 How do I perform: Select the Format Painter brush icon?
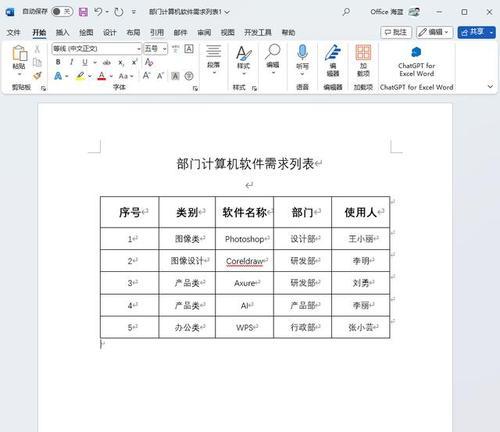[37, 76]
